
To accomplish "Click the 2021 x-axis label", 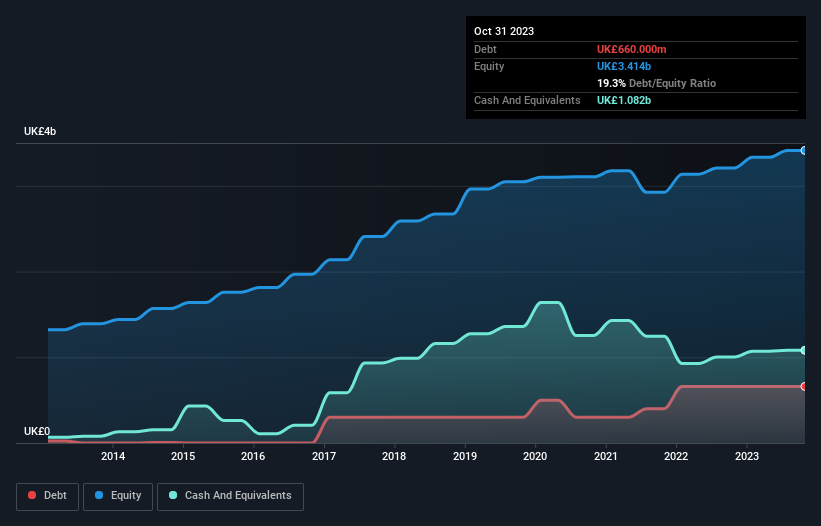I will pyautogui.click(x=606, y=456).
